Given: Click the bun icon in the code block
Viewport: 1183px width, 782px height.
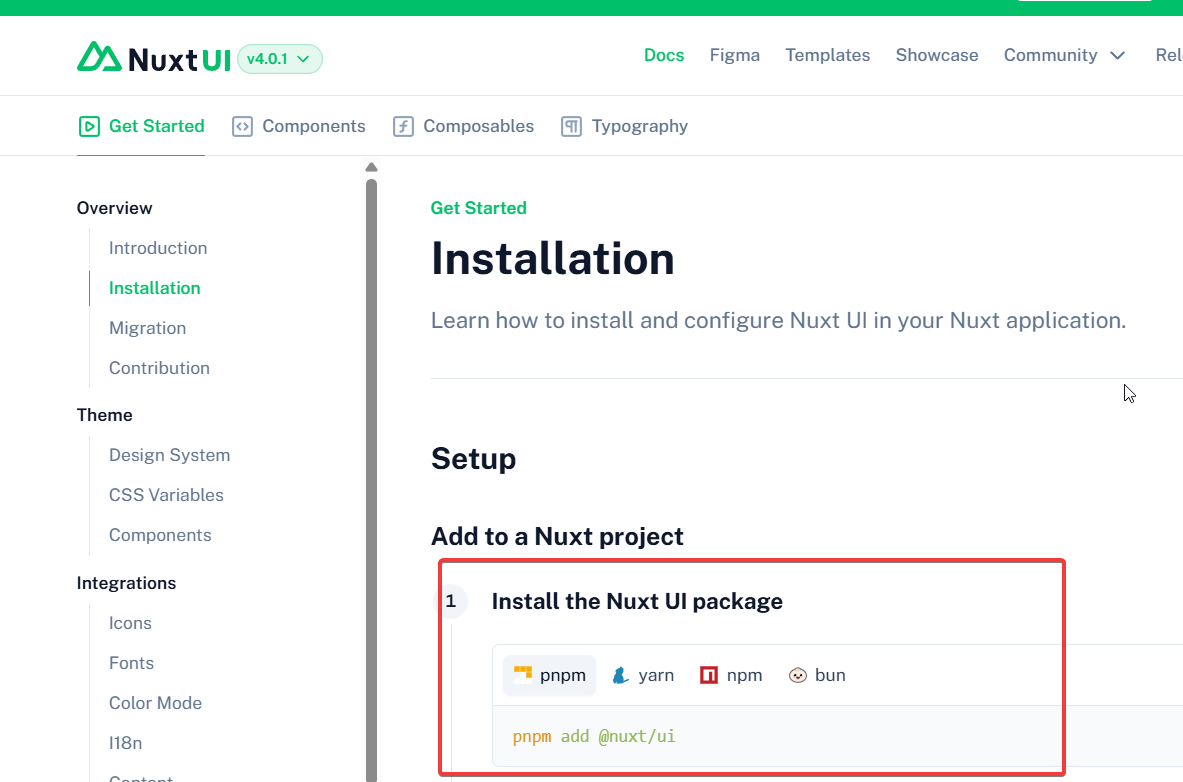Looking at the screenshot, I should 797,675.
